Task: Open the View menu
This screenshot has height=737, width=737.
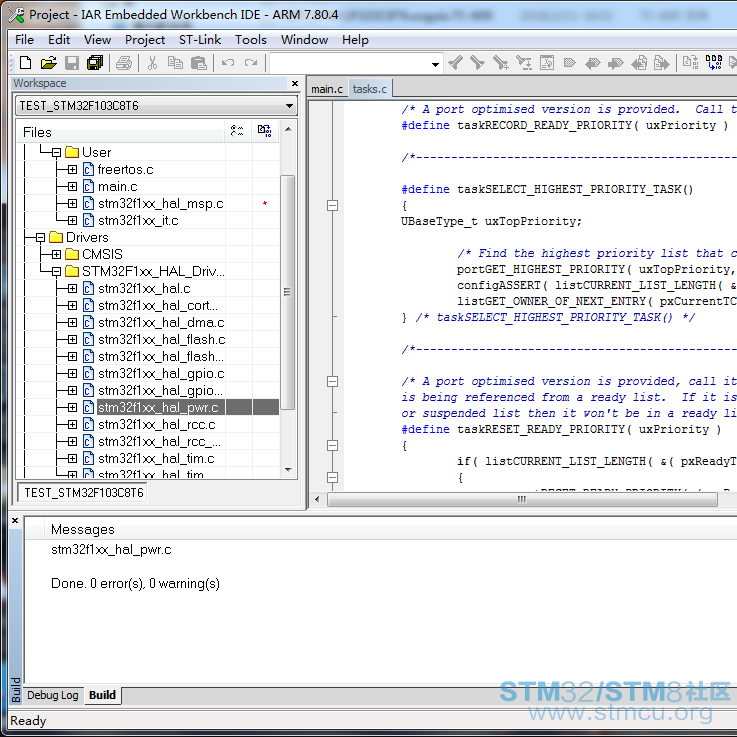Action: [97, 39]
